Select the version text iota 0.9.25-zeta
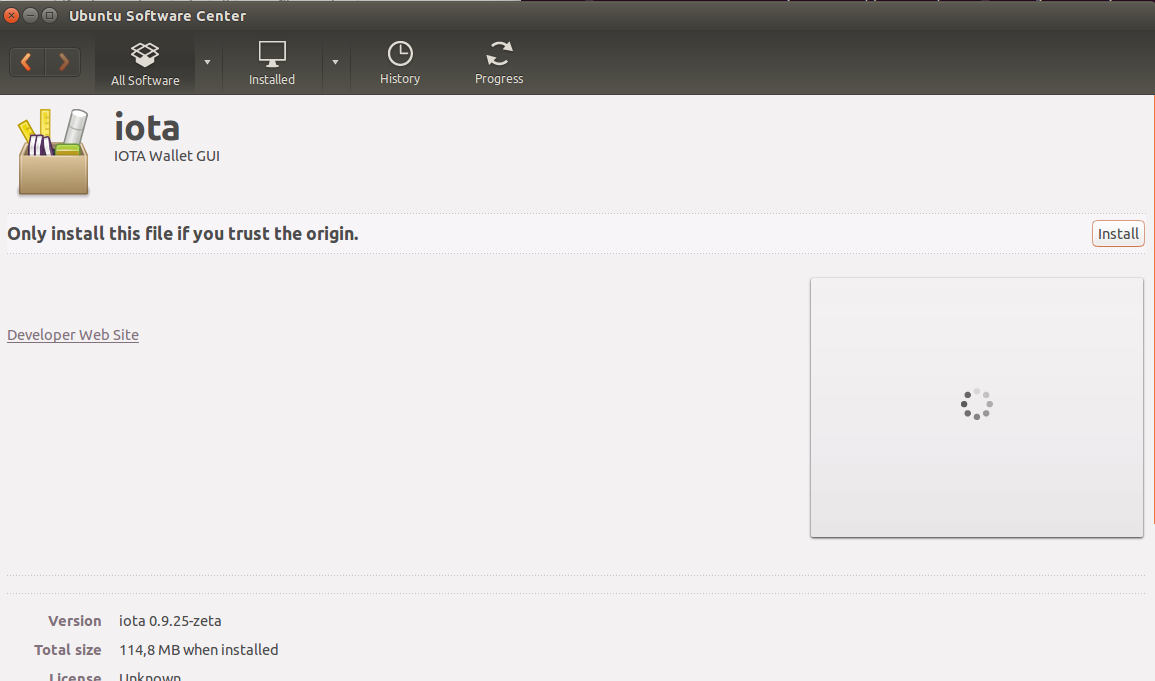The width and height of the screenshot is (1155, 681). point(170,621)
